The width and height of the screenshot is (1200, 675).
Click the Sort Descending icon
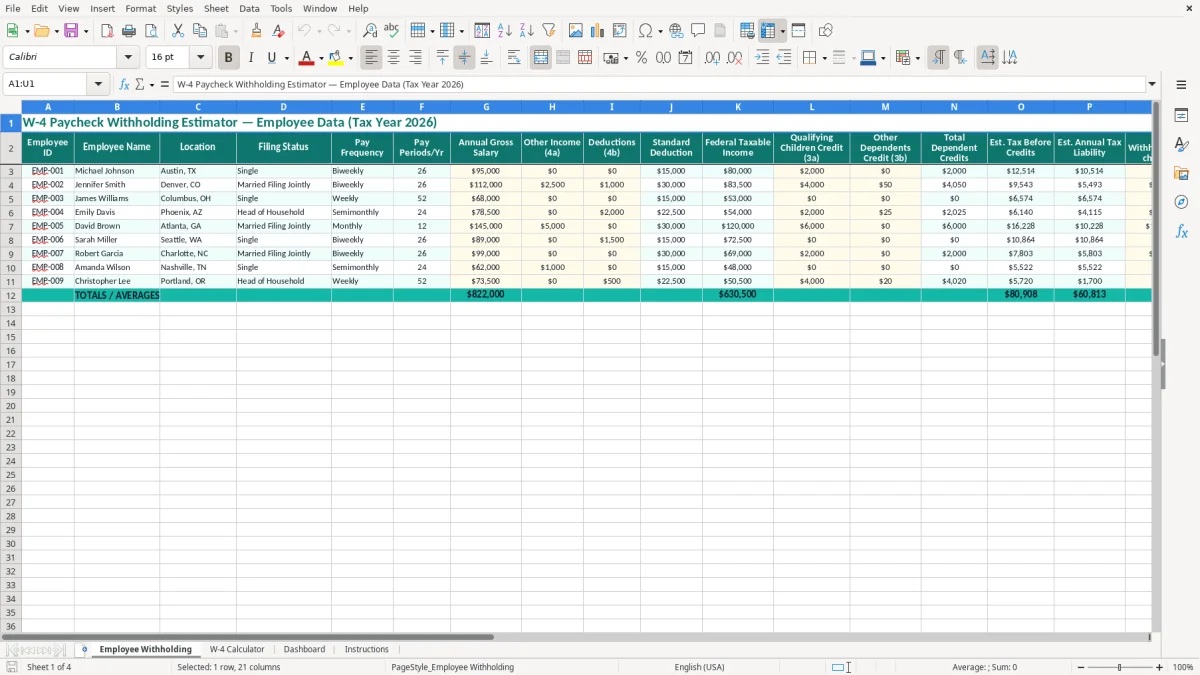click(x=527, y=31)
